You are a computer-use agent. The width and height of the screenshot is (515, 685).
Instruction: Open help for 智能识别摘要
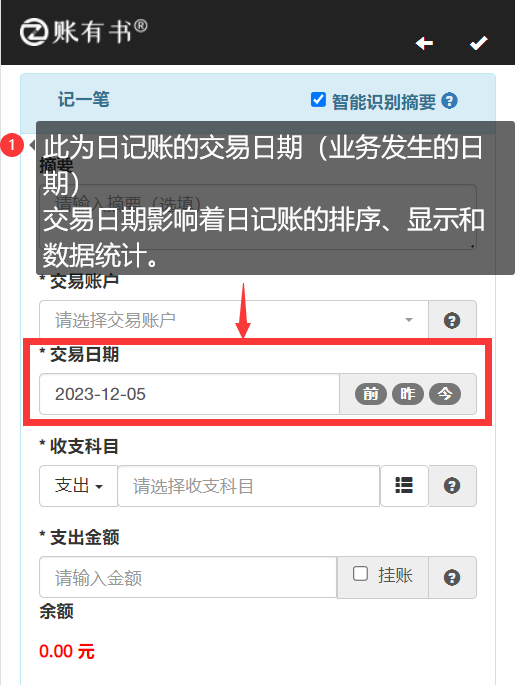click(449, 101)
